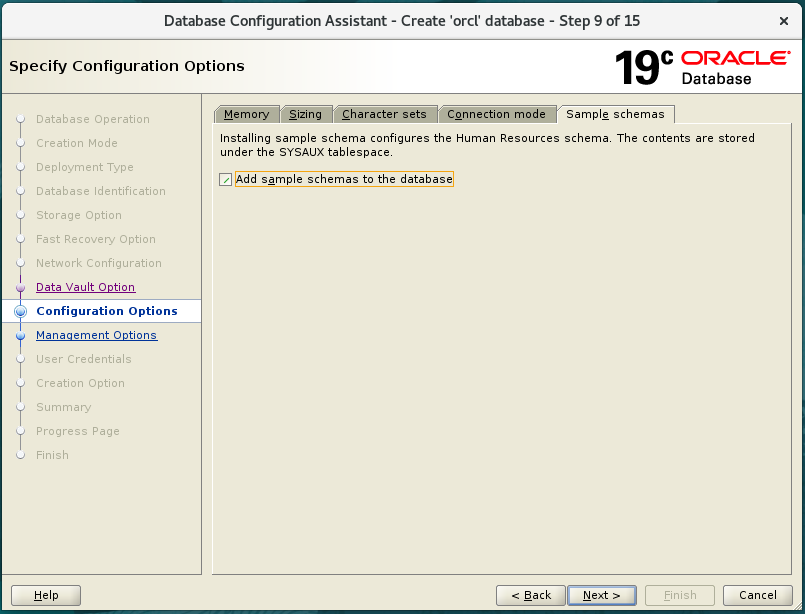Click the User Credentials step label
The height and width of the screenshot is (614, 805).
pyautogui.click(x=84, y=359)
